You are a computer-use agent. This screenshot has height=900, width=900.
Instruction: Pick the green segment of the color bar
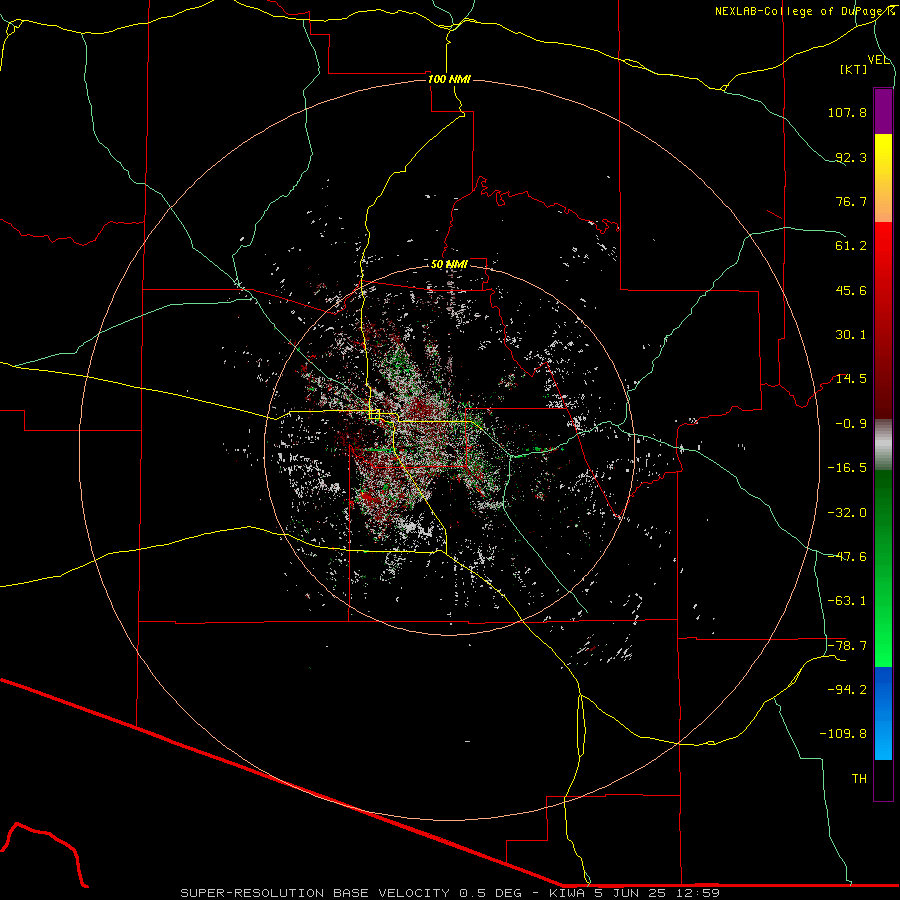click(883, 568)
